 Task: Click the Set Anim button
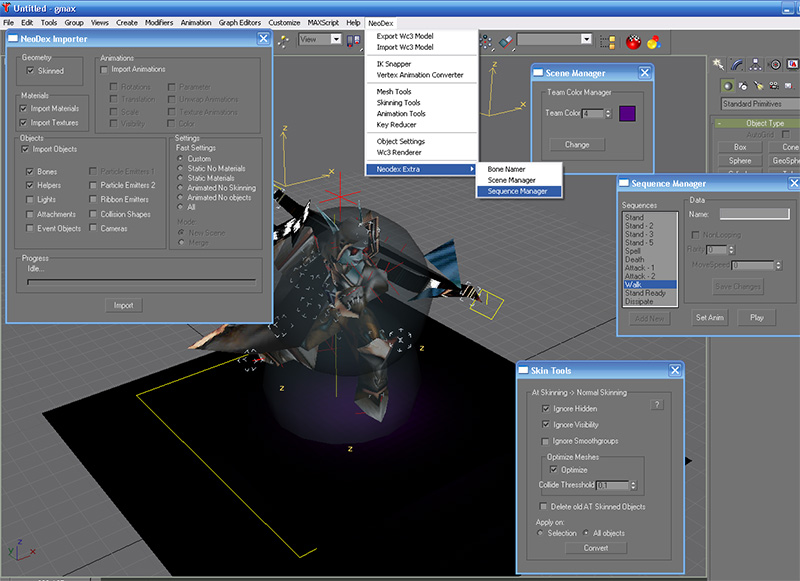coord(710,317)
